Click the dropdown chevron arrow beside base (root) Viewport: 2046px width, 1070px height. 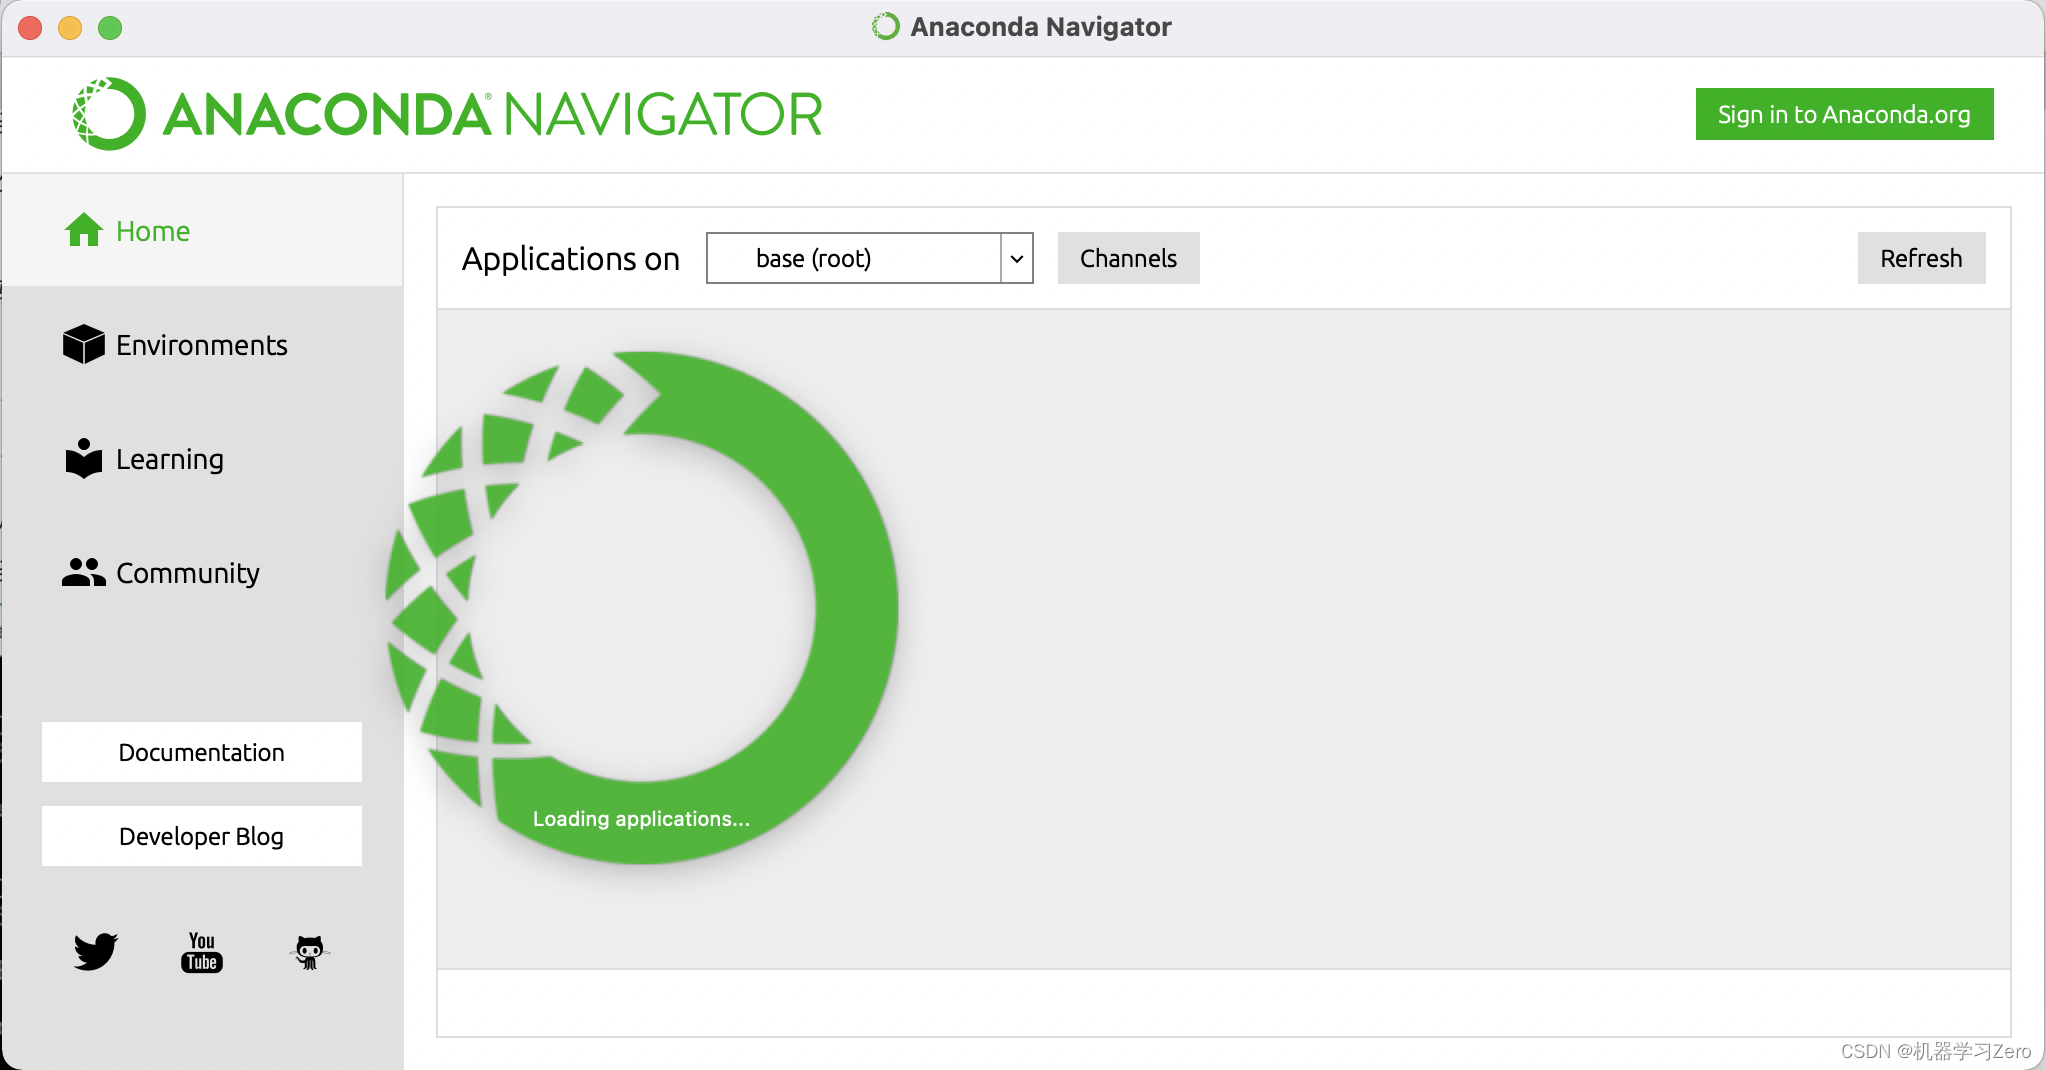click(1017, 259)
